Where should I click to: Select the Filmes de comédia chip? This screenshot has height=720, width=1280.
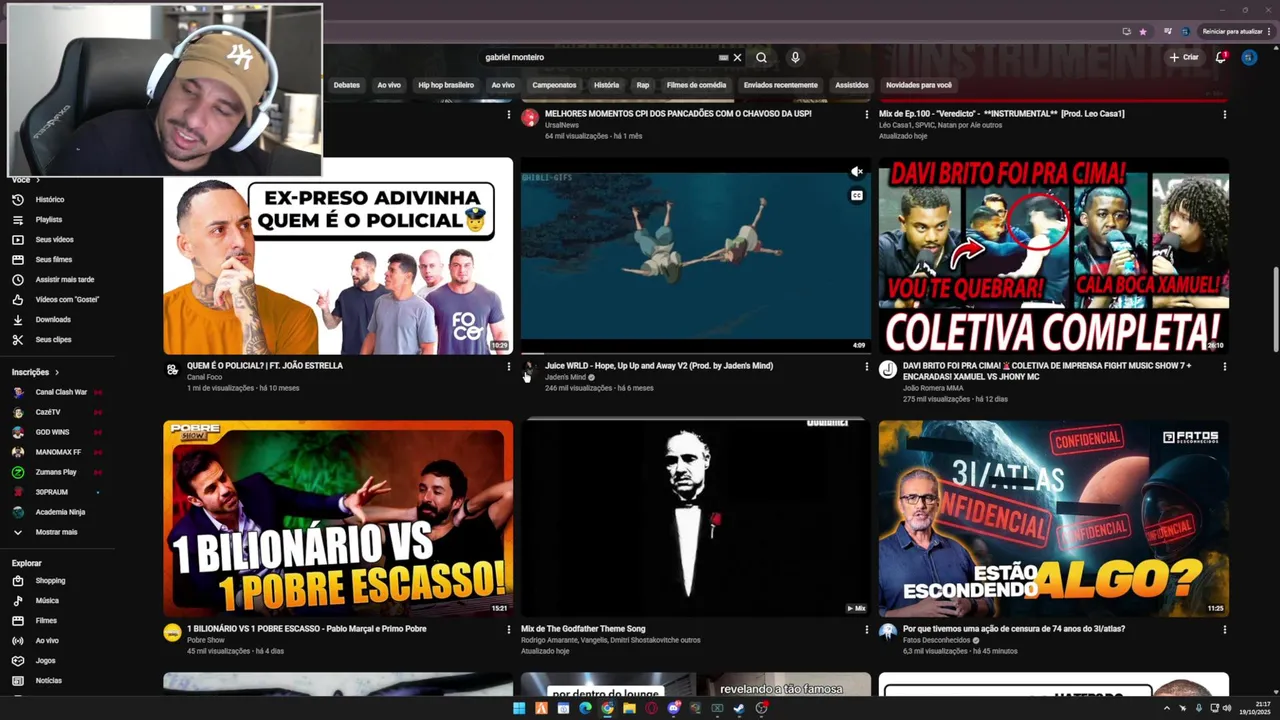coord(696,85)
